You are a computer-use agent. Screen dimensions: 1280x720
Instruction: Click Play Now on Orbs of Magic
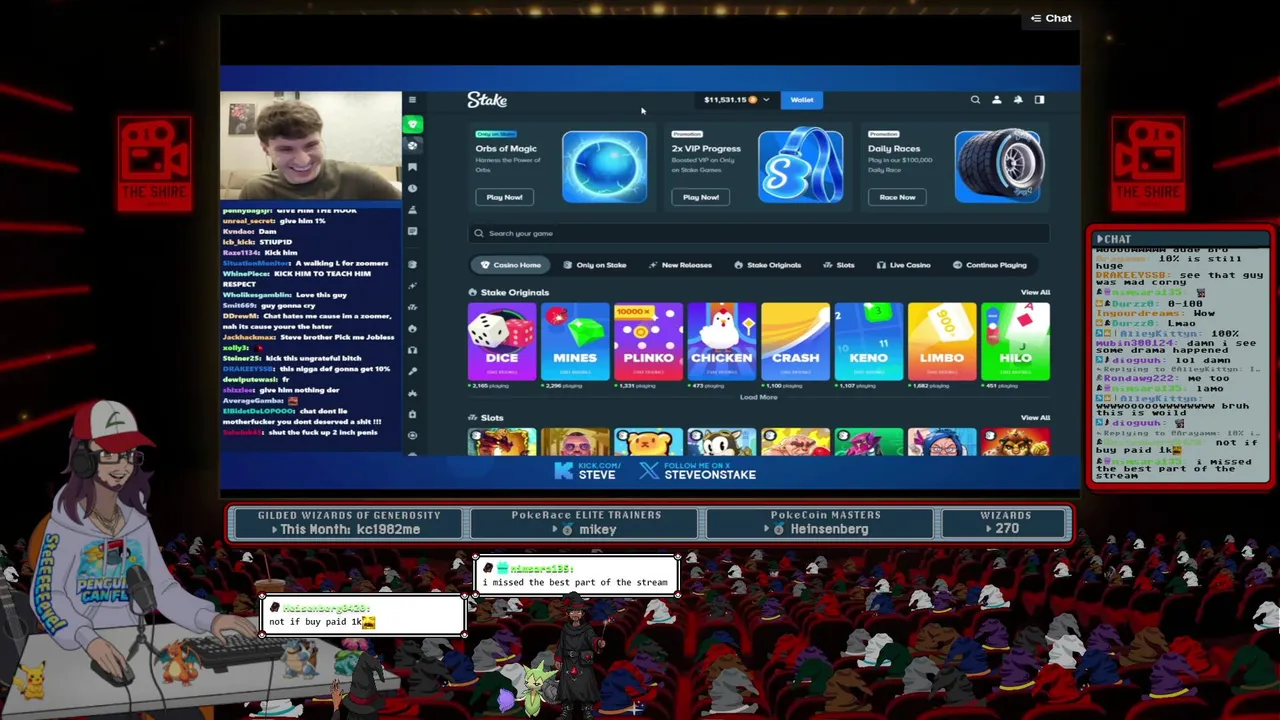click(x=504, y=197)
